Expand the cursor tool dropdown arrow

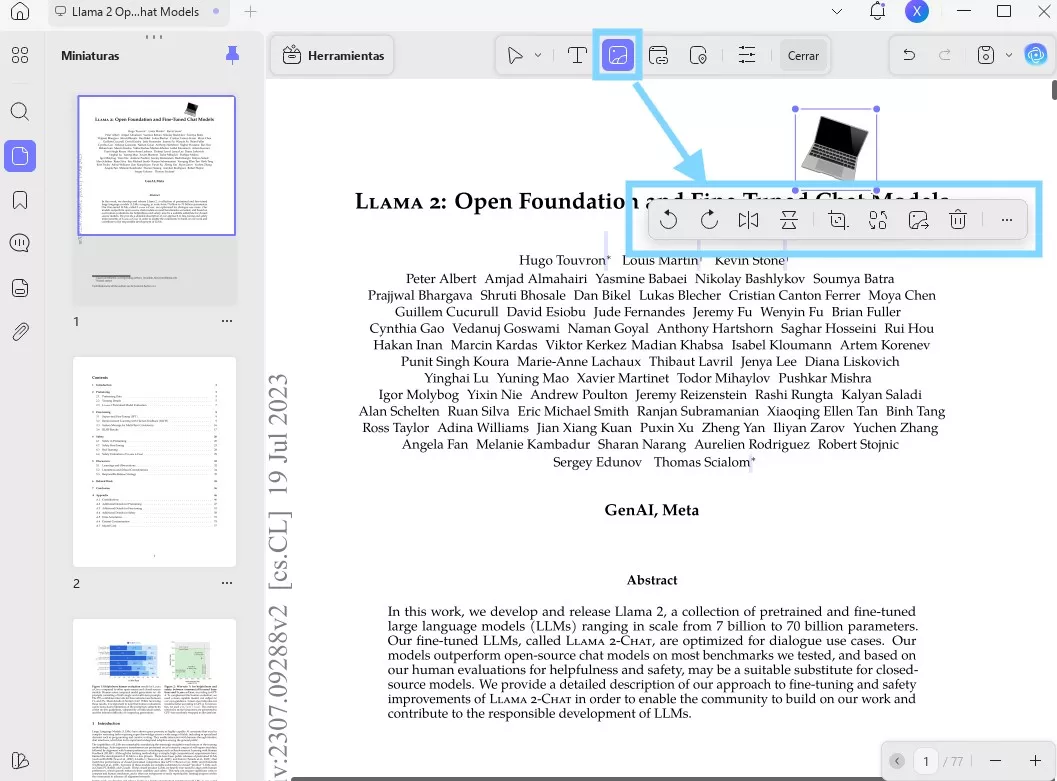[538, 55]
